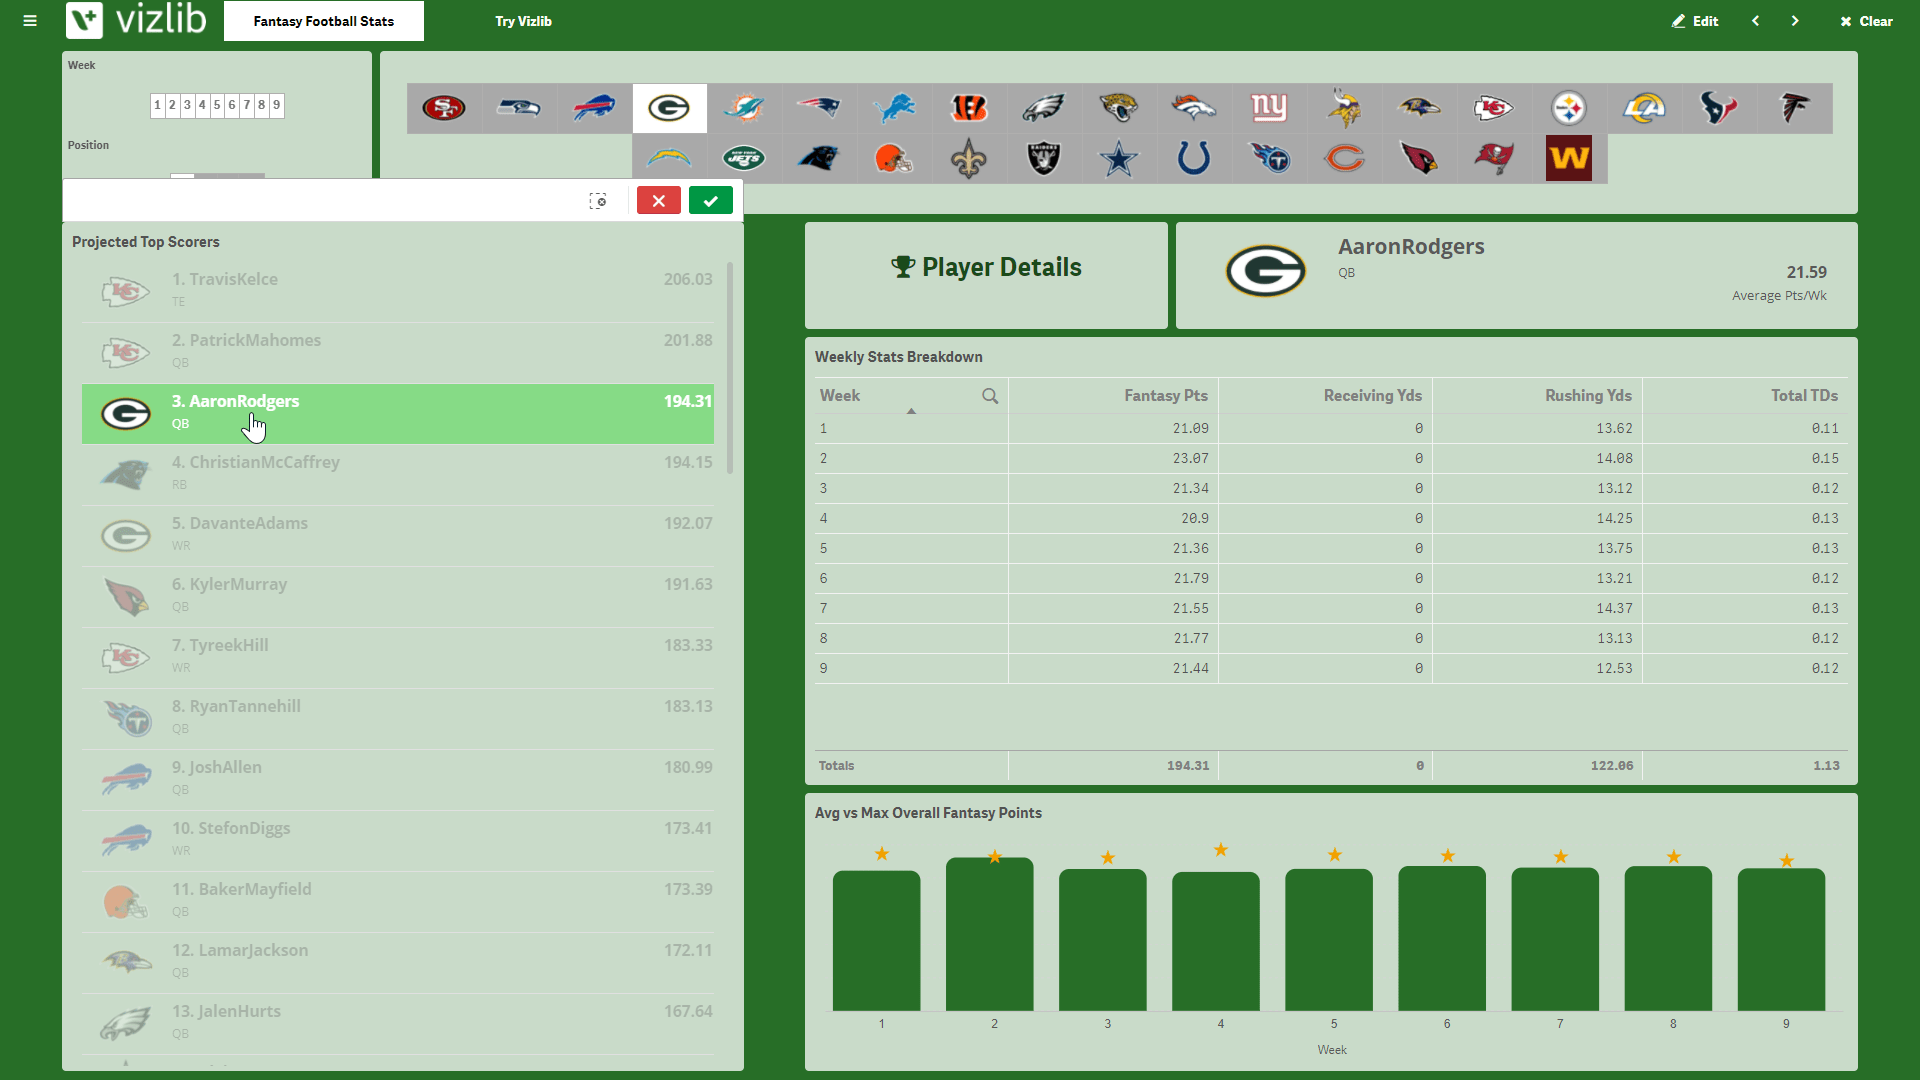
Task: Select the Cincinnati Bengals team logo
Action: (x=969, y=108)
